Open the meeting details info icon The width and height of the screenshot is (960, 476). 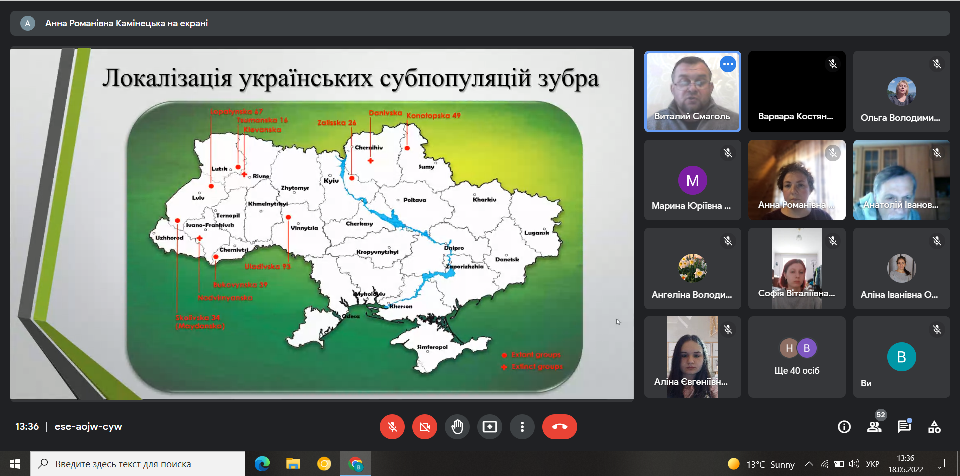click(x=844, y=426)
